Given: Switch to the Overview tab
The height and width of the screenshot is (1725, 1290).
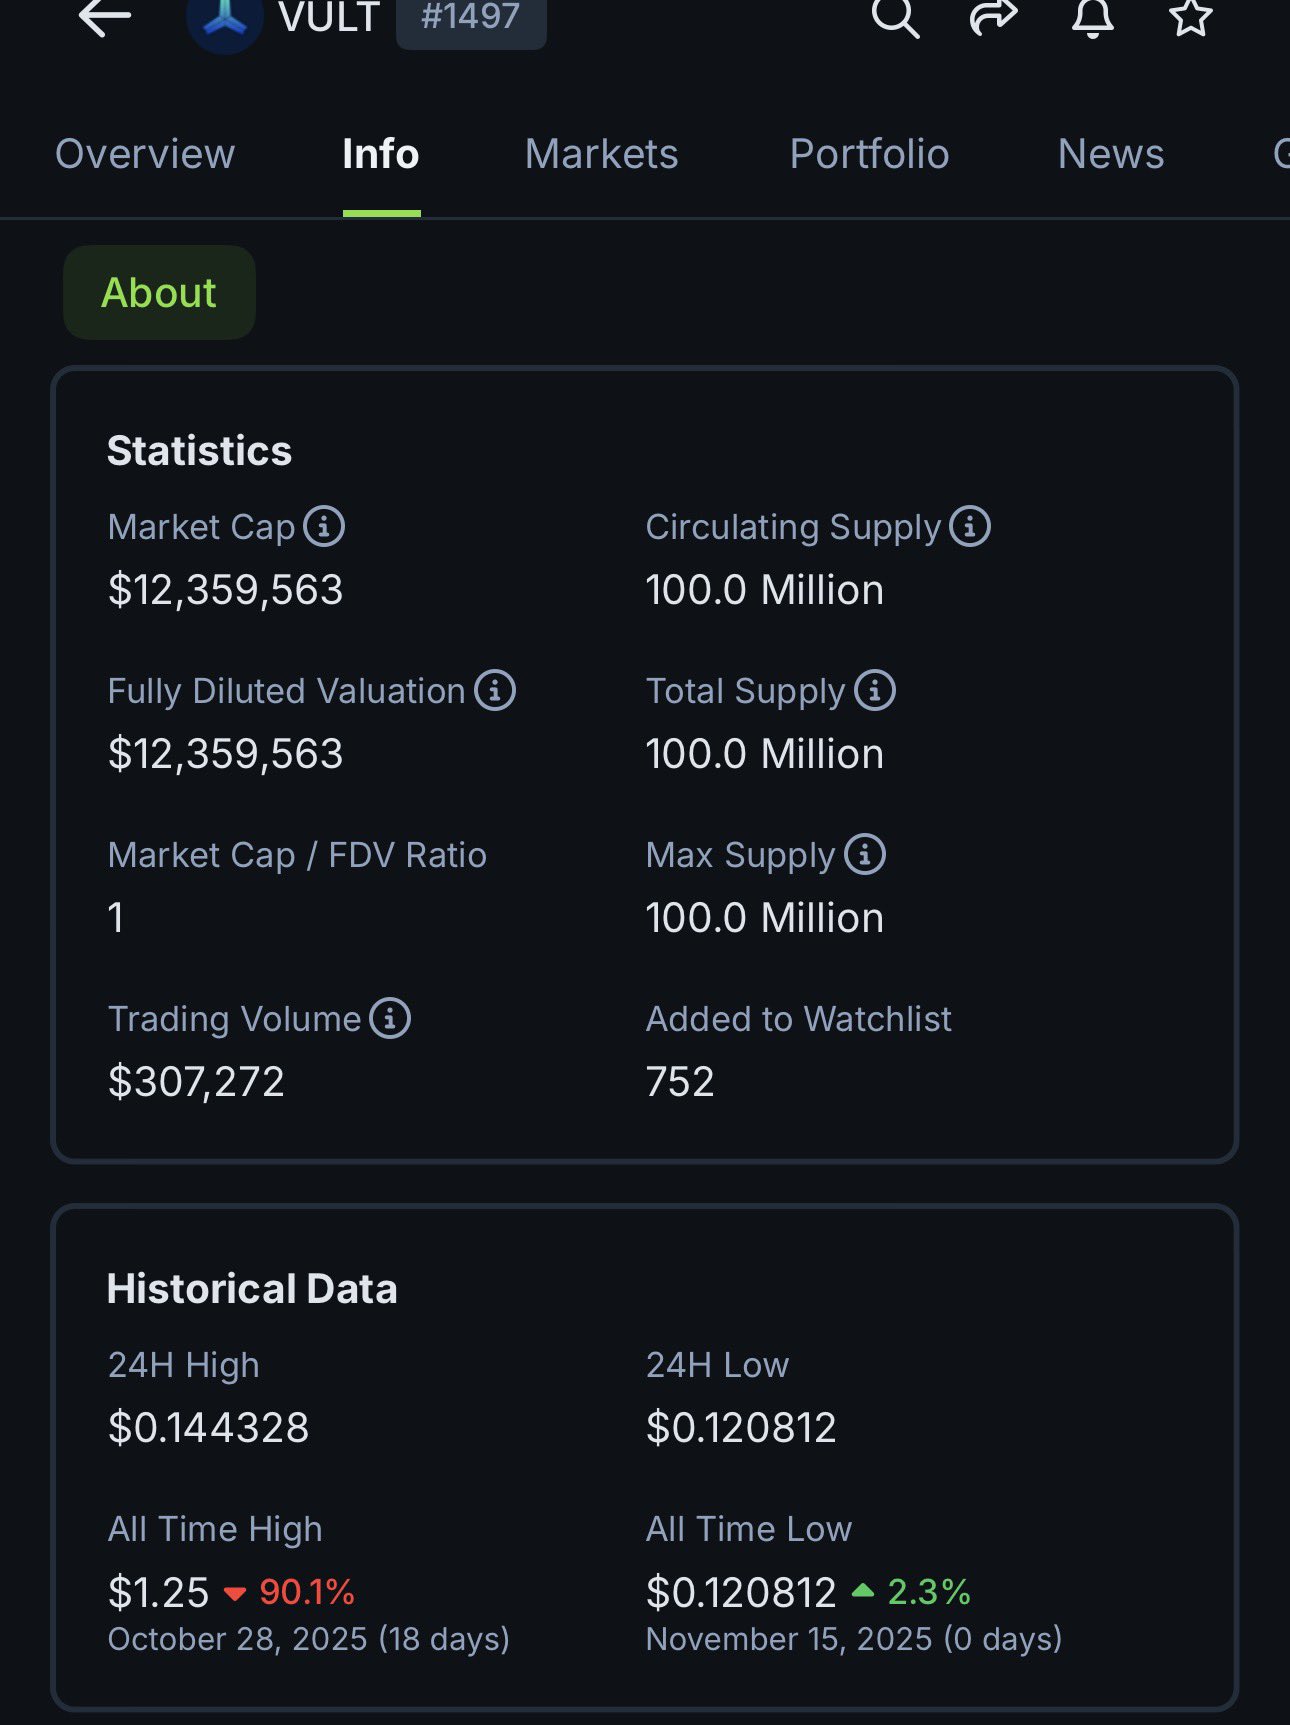Looking at the screenshot, I should coord(145,154).
